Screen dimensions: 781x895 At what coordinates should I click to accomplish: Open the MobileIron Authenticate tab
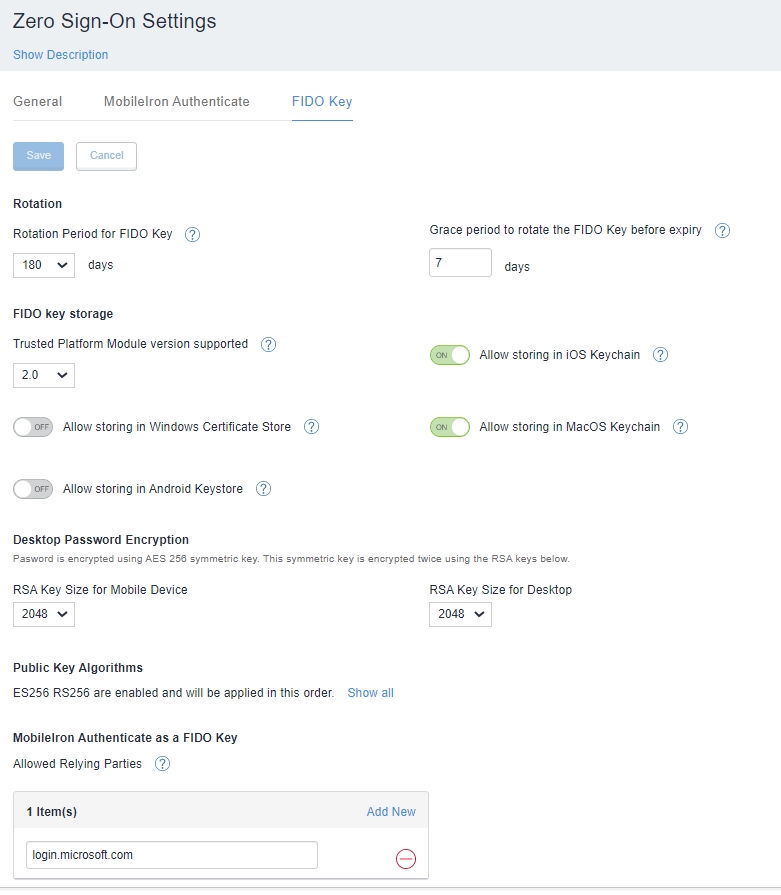177,101
